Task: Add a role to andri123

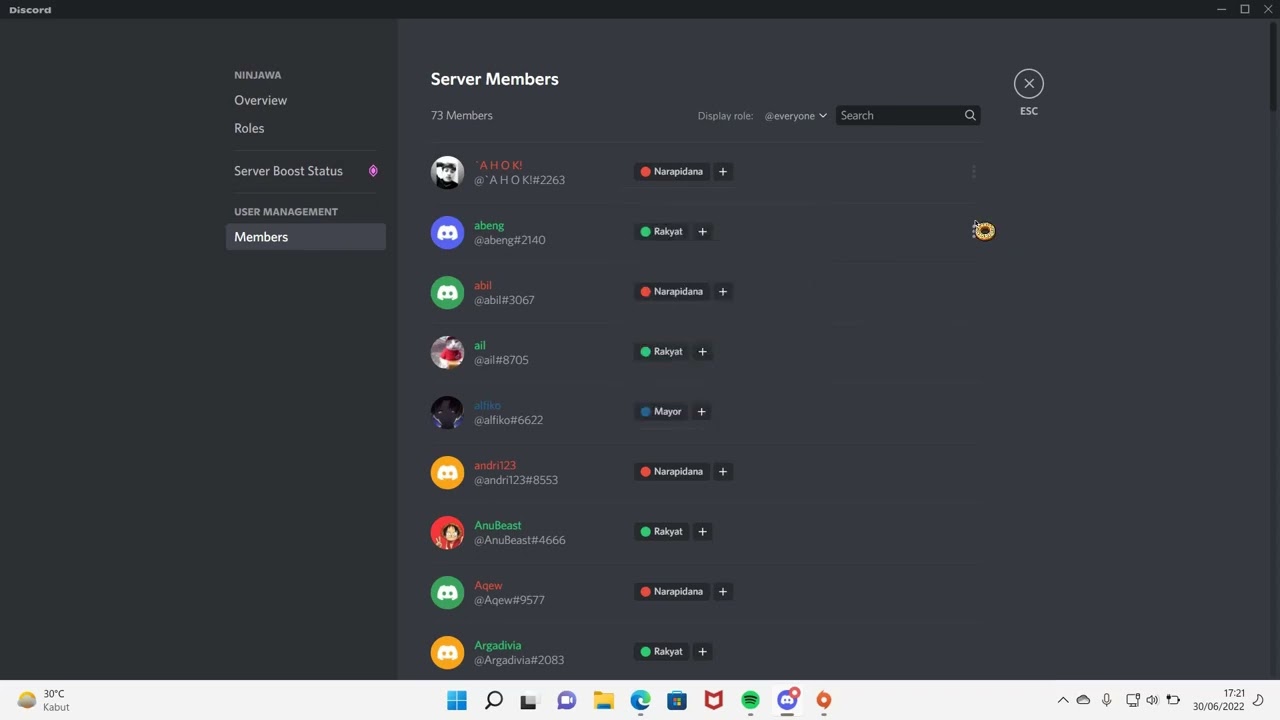Action: [x=722, y=472]
